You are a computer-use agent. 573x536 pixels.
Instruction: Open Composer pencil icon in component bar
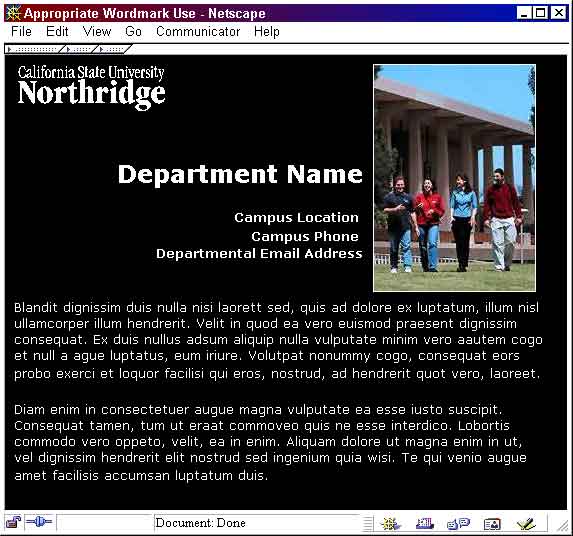point(526,524)
